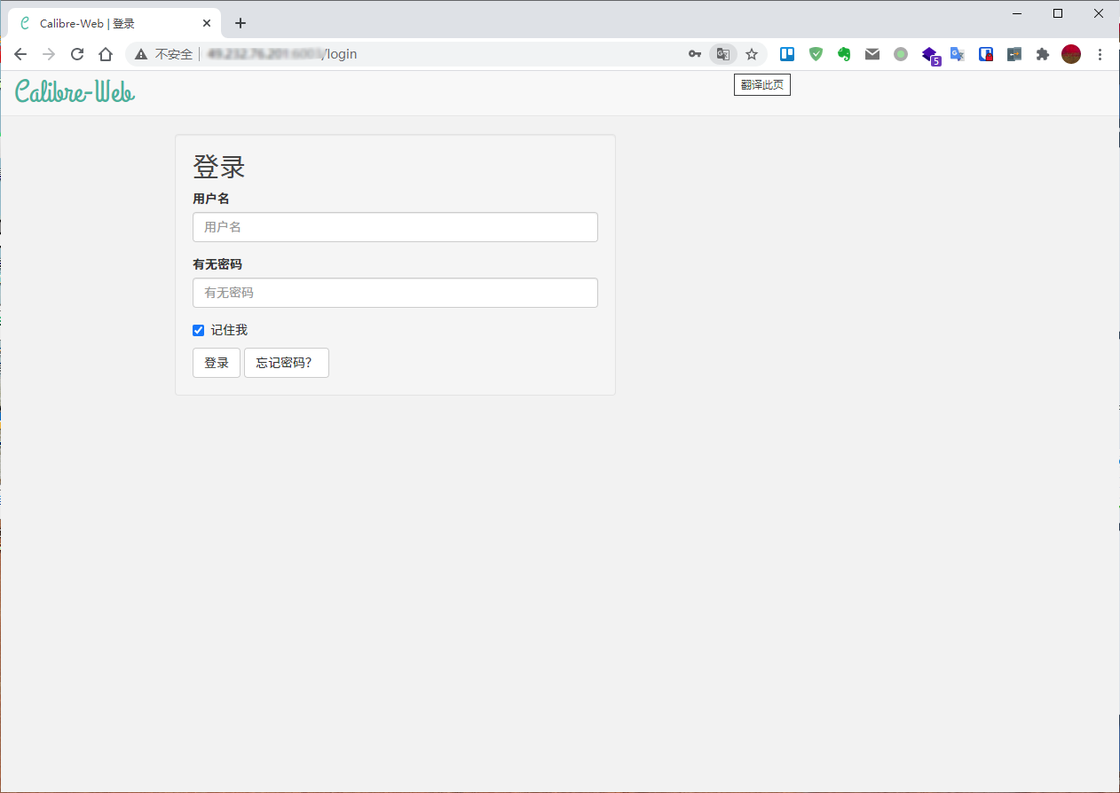Click the 翻译此页 tooltip label
This screenshot has height=793, width=1120.
(762, 85)
